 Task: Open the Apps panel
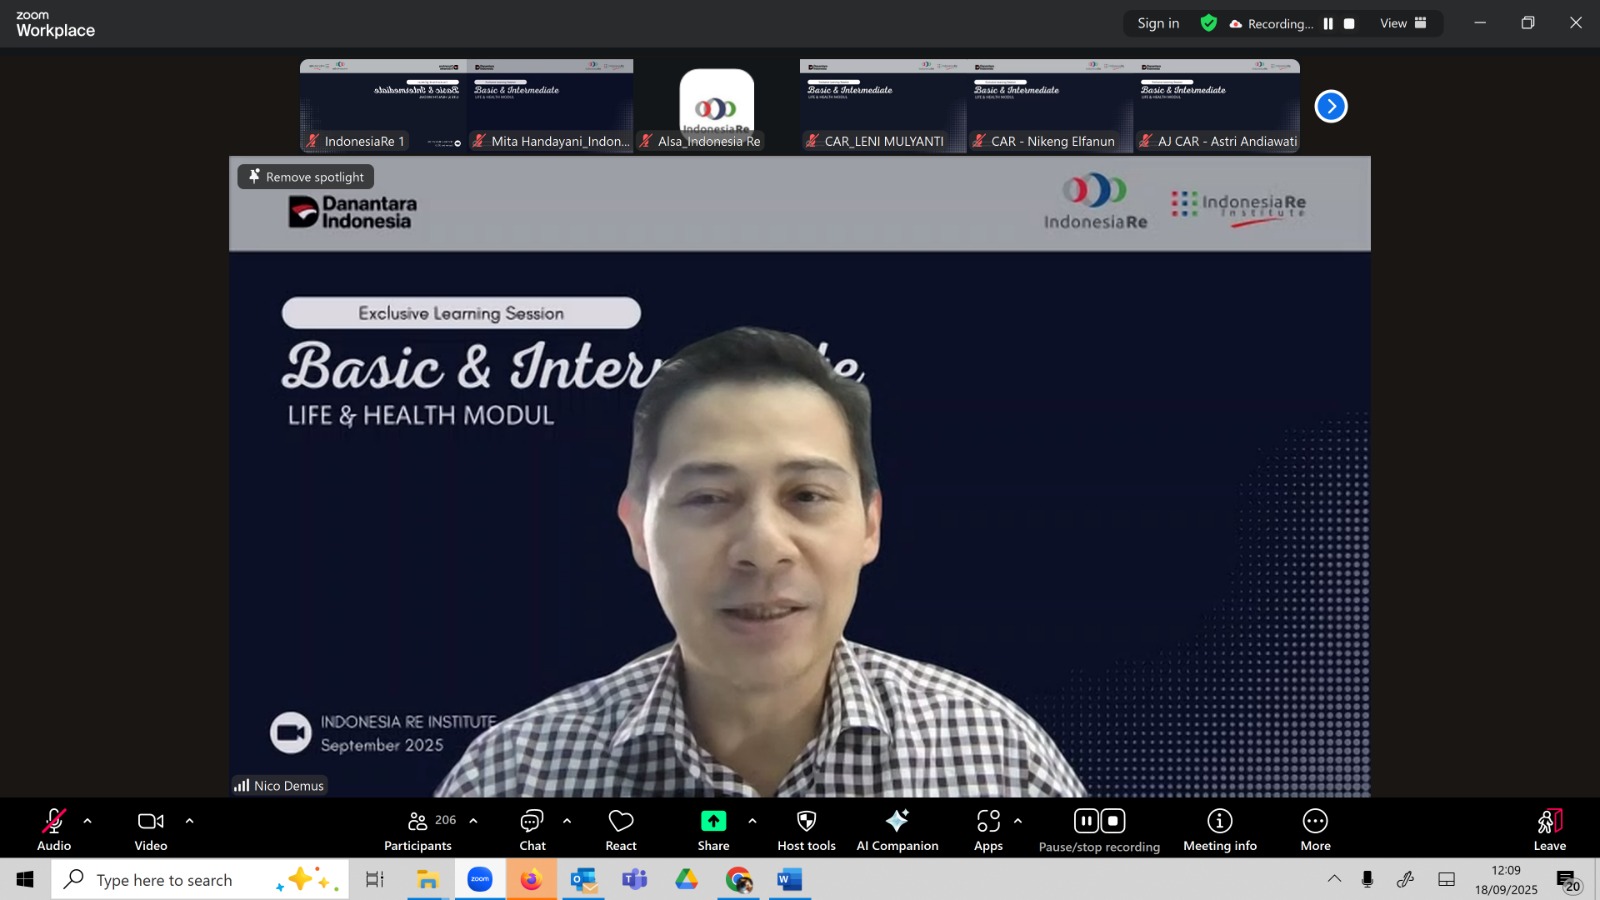[x=988, y=829]
